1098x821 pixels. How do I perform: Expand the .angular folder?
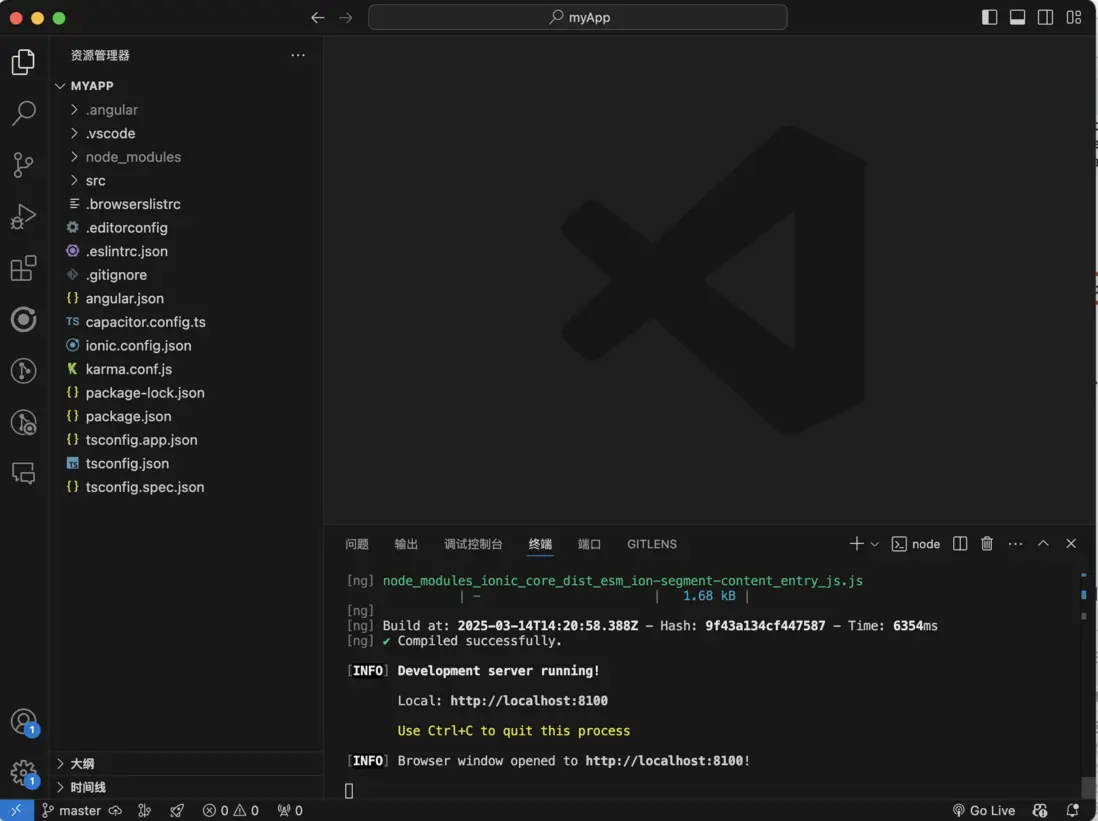(187, 110)
